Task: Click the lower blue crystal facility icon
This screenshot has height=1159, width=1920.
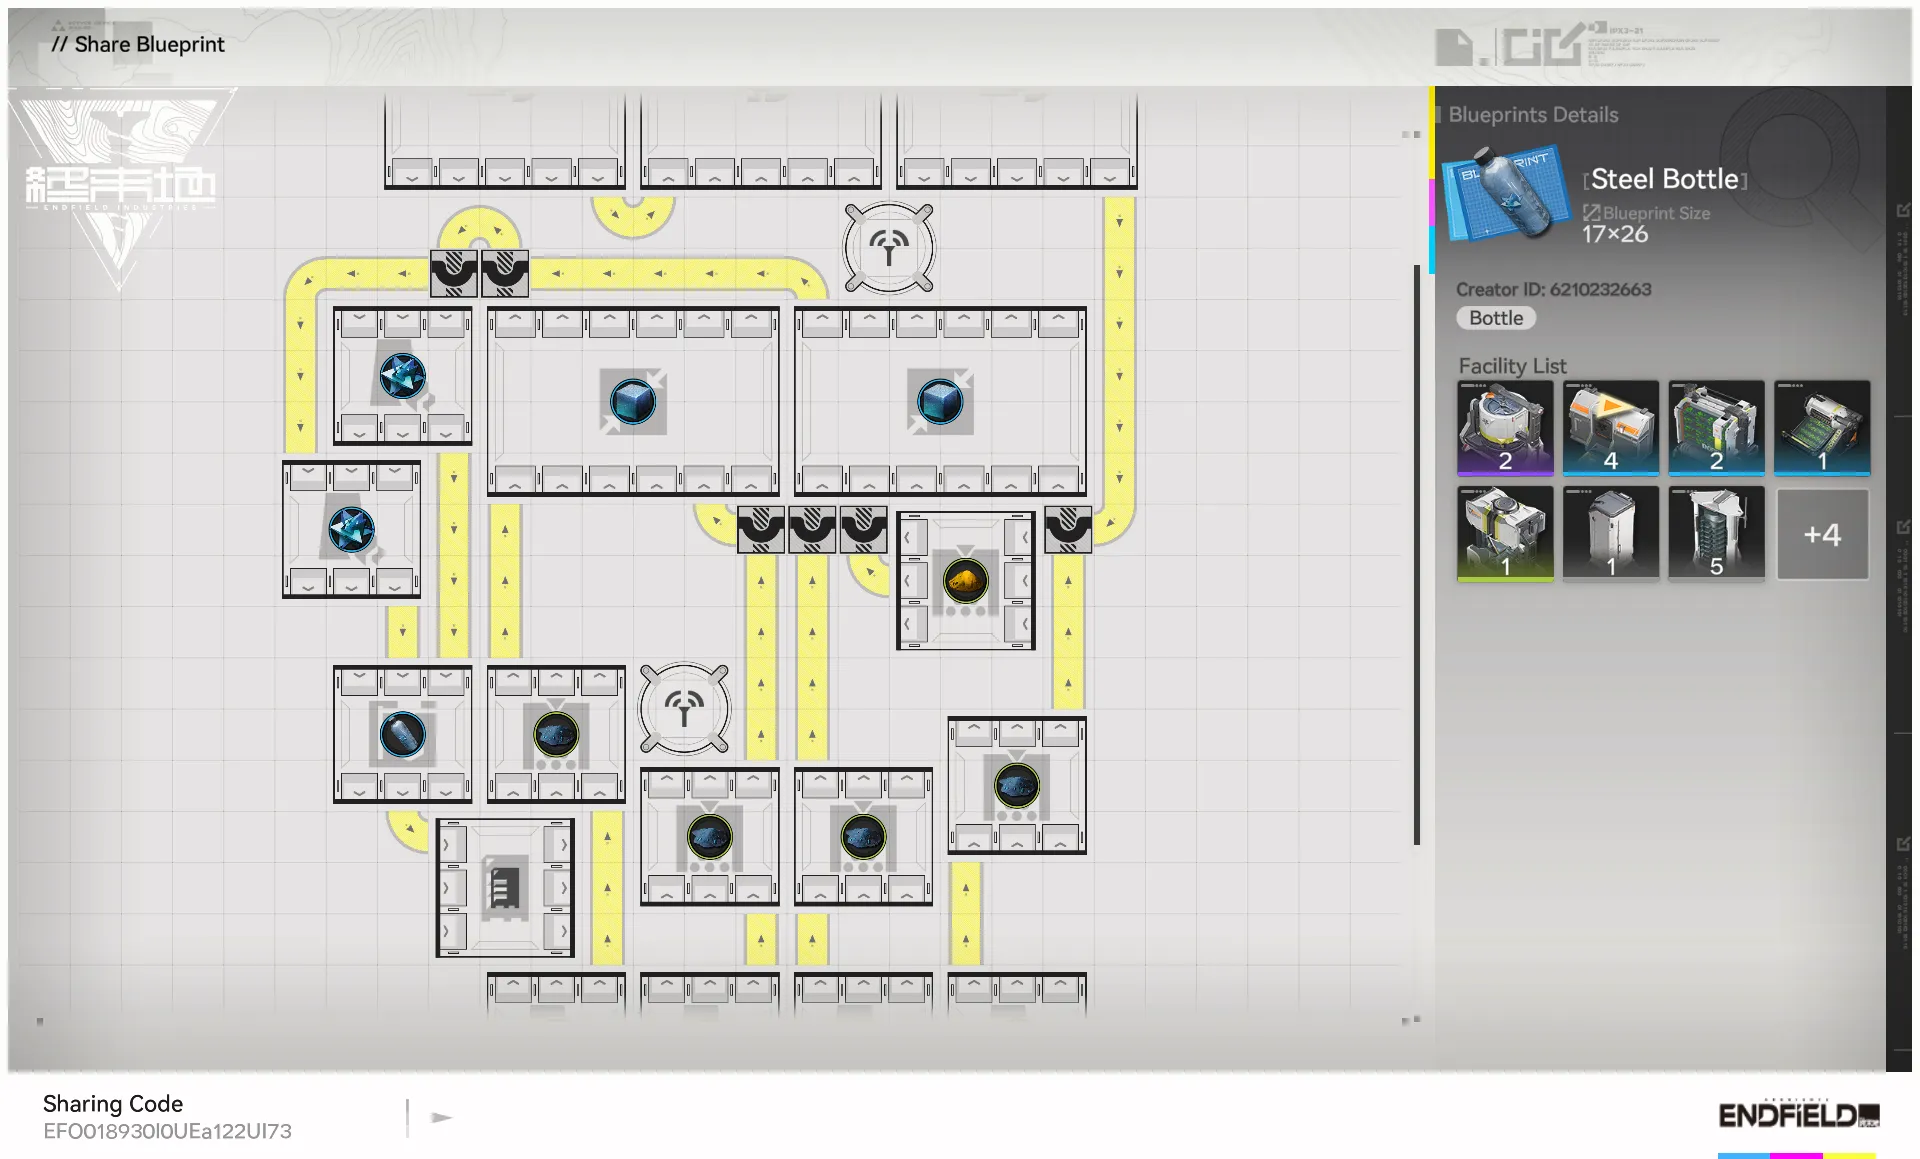Action: (x=351, y=529)
